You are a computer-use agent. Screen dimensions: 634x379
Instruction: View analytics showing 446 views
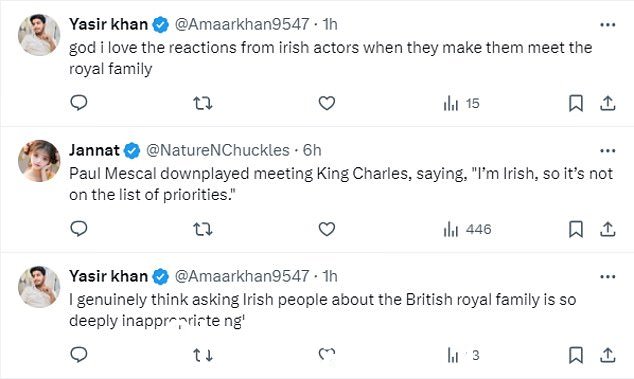[x=467, y=229]
